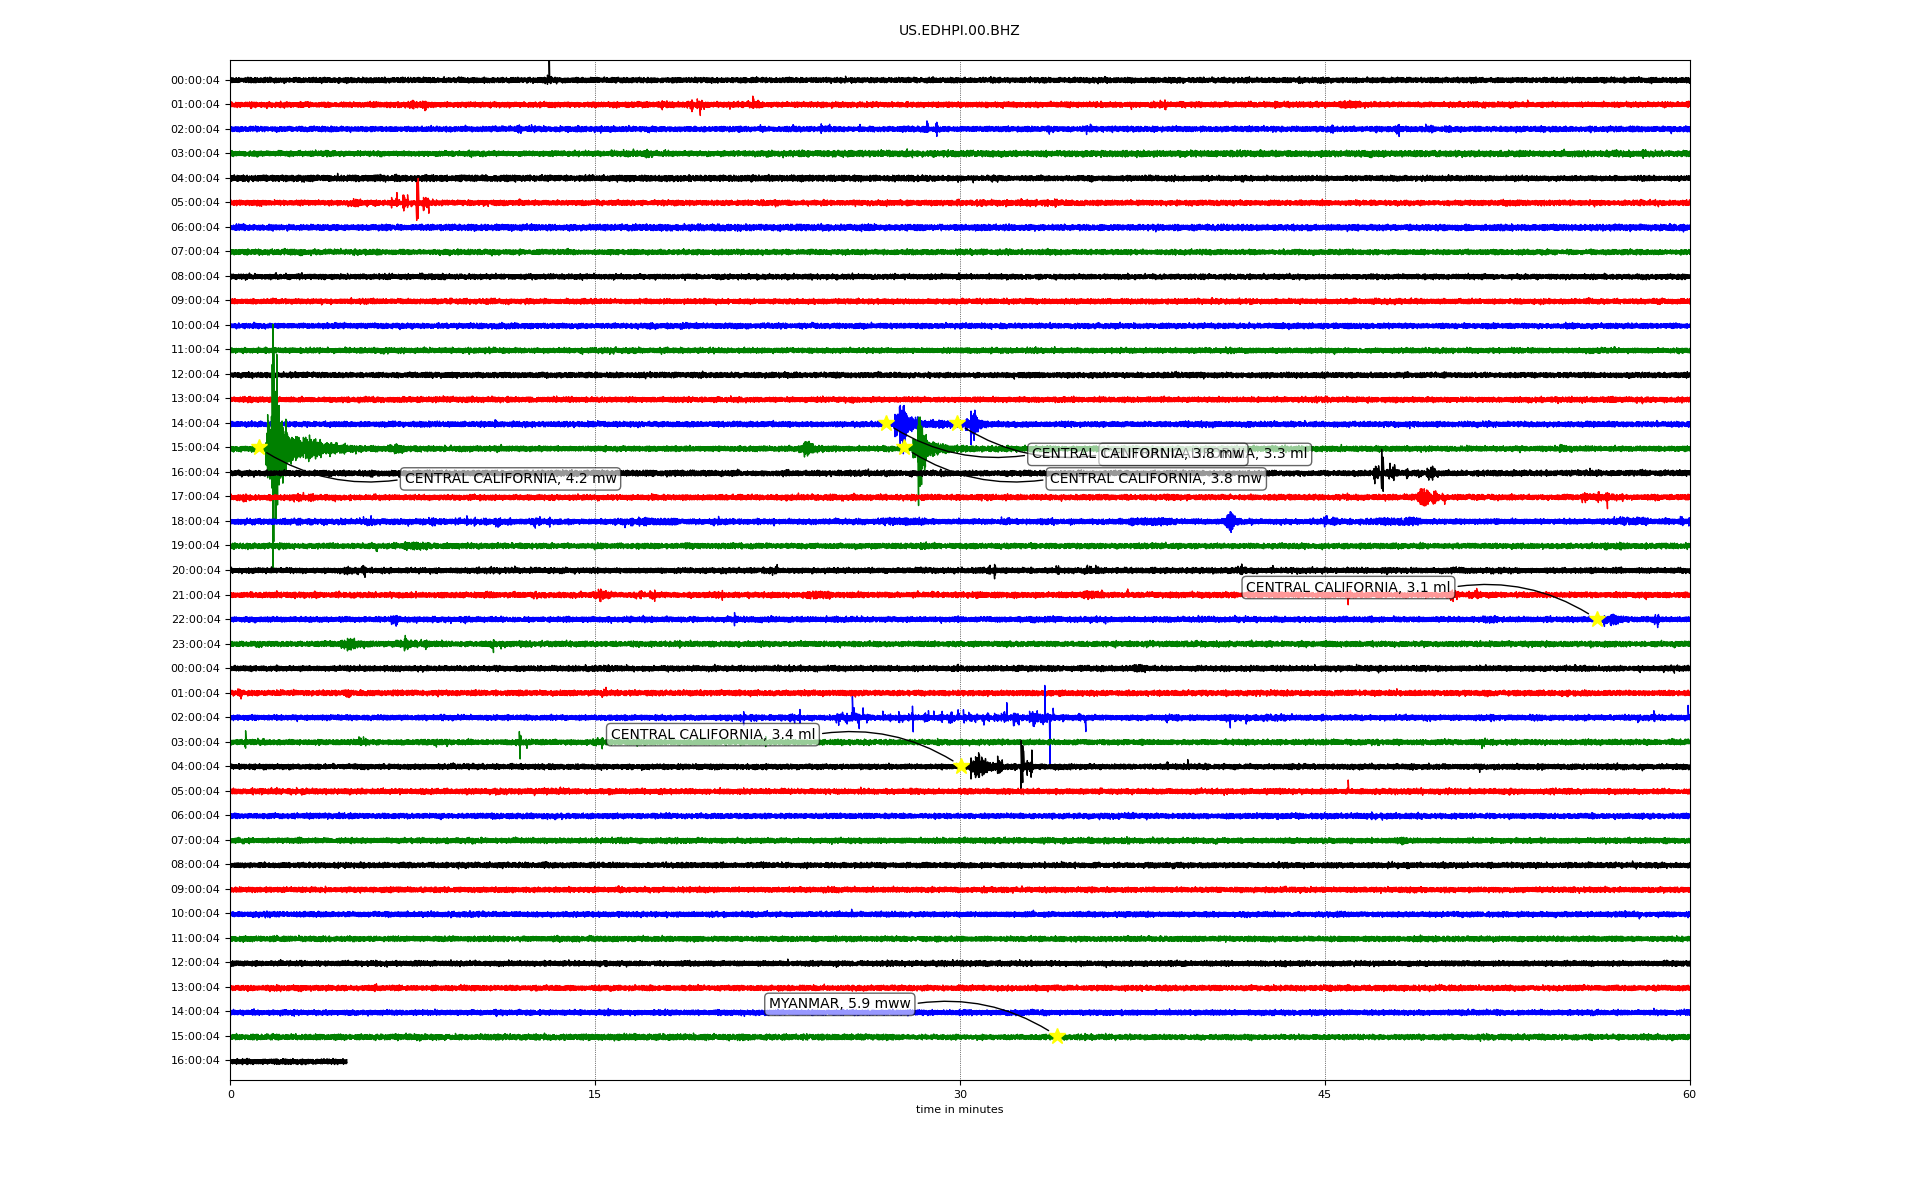Screen dimensions: 1920x1200
Task: Select the 20:00:04 trace time label
Action: coord(195,571)
